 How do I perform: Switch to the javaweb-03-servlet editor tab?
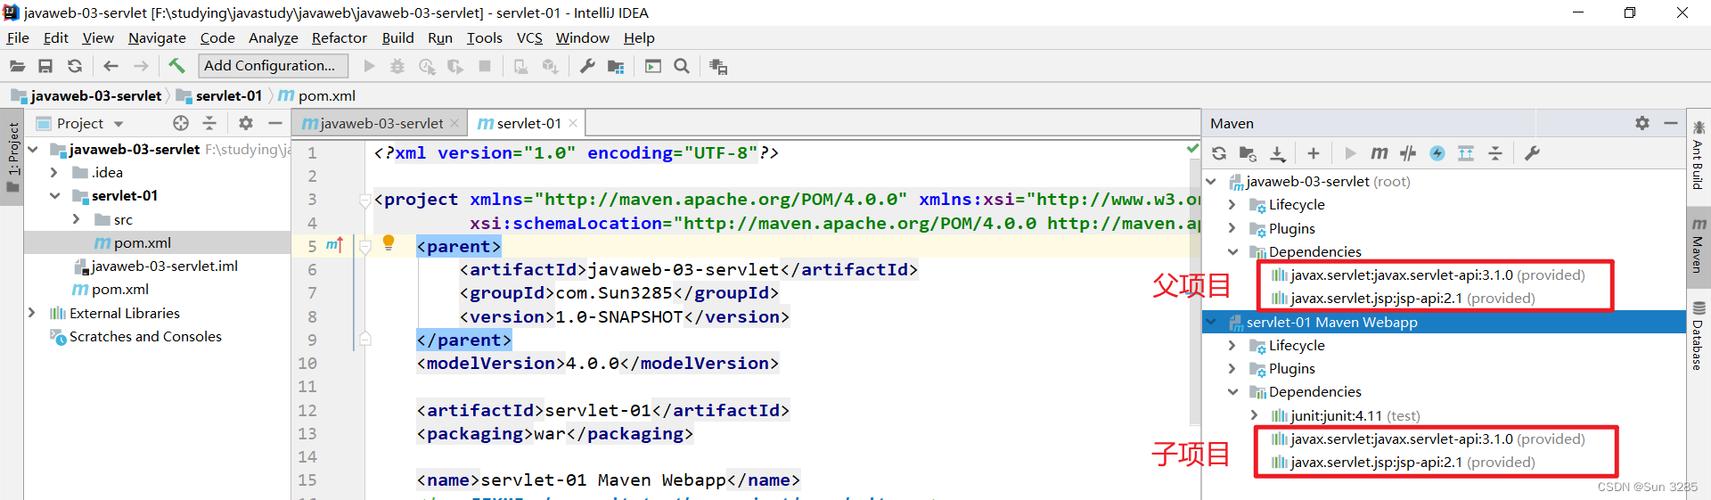pos(380,123)
